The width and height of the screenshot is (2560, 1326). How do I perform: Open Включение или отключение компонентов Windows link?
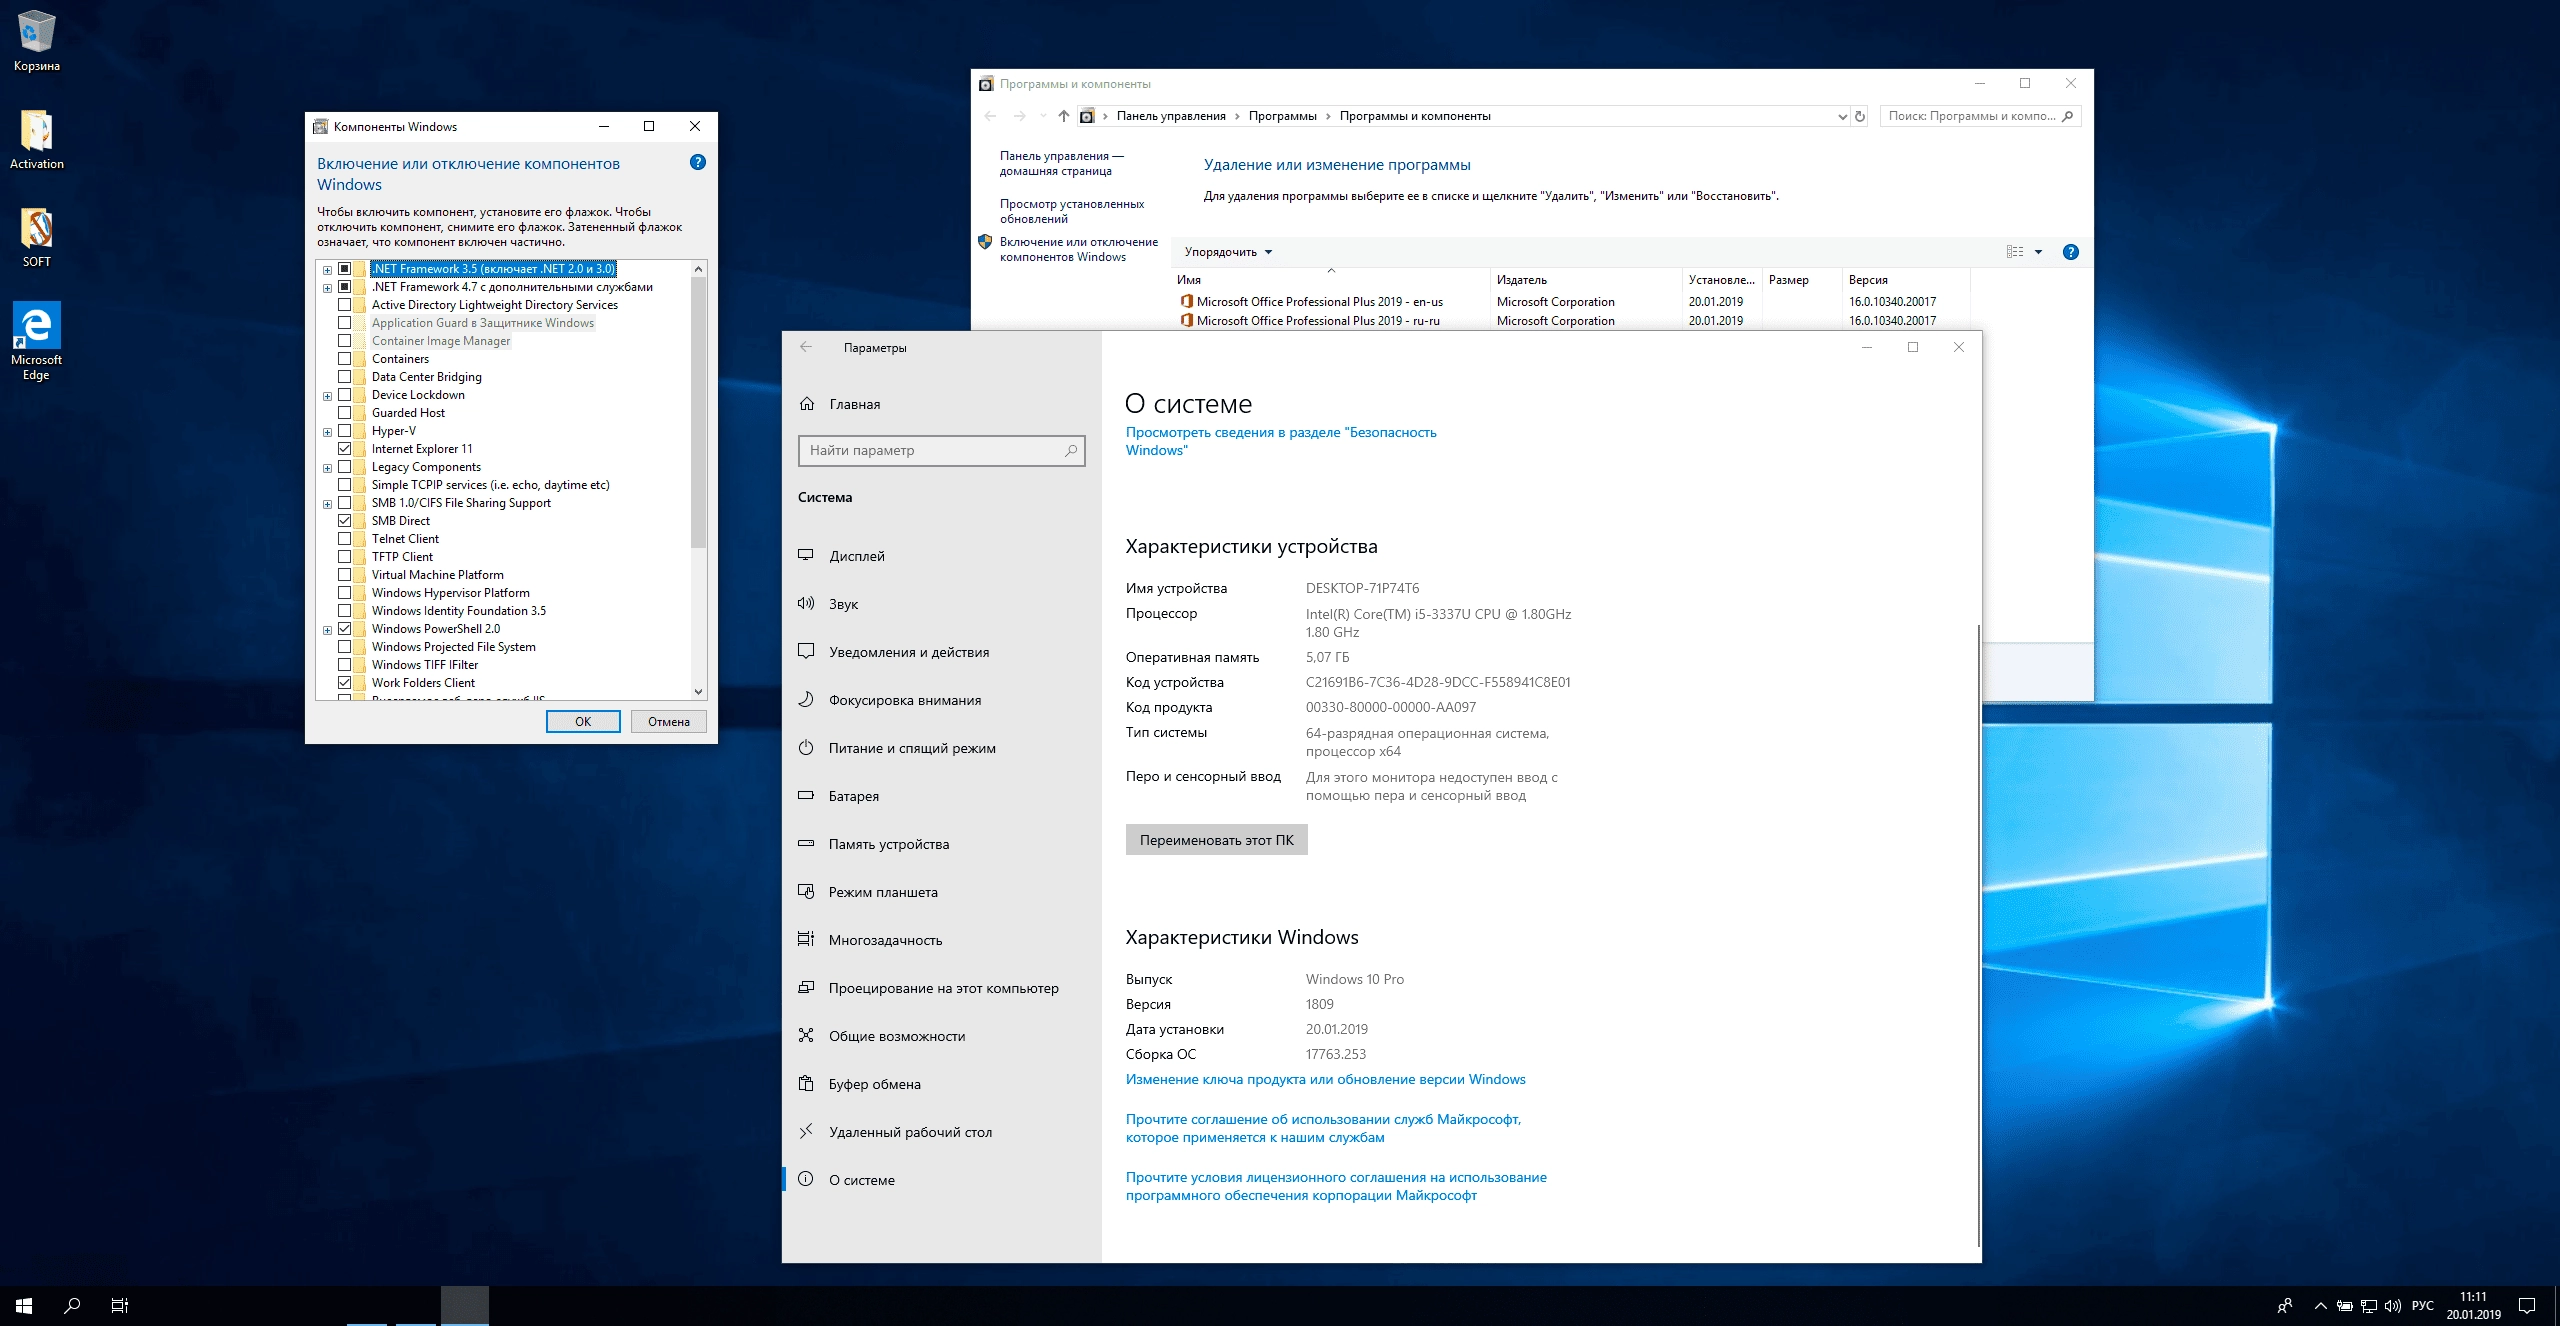[x=1078, y=249]
